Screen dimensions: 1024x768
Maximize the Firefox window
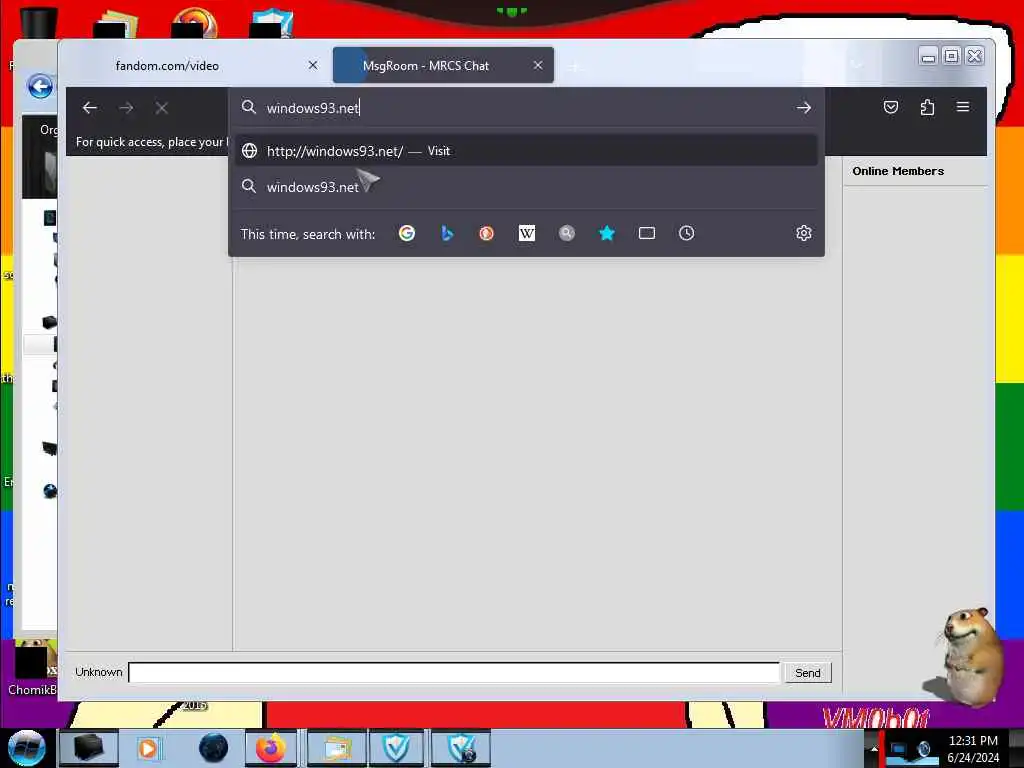point(952,56)
